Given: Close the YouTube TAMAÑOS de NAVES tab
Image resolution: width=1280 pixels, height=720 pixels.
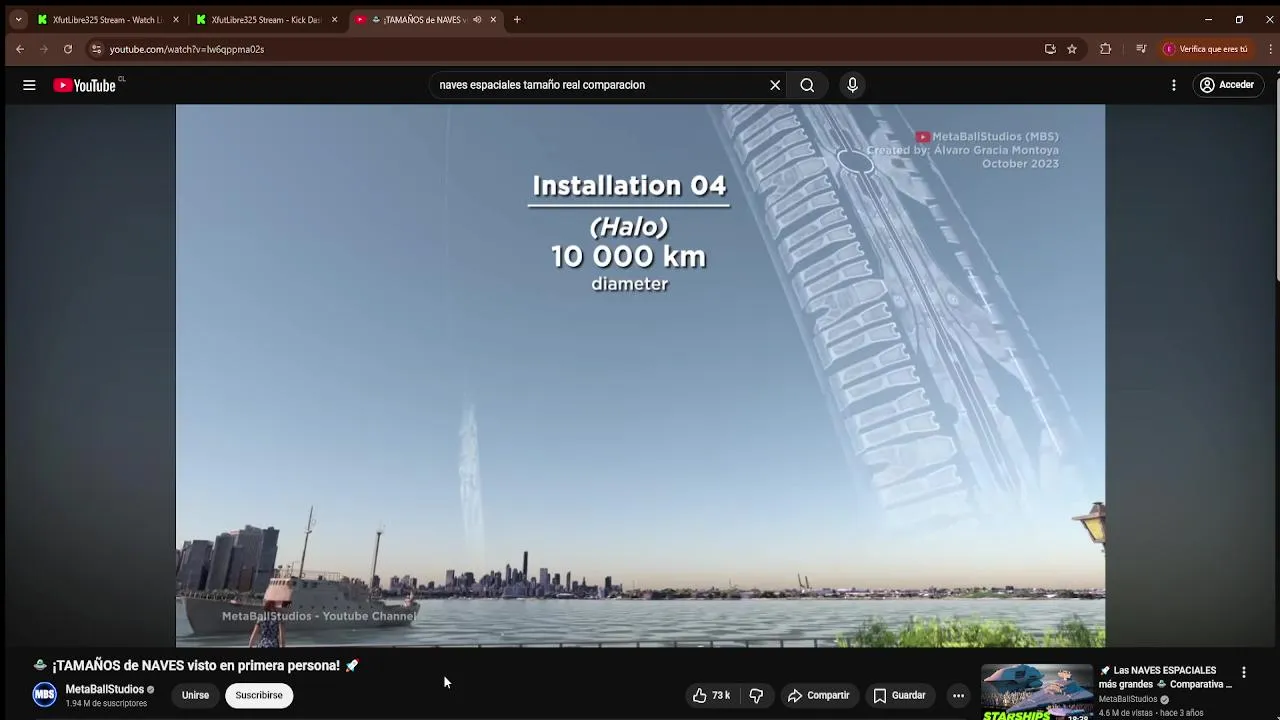Looking at the screenshot, I should pyautogui.click(x=493, y=19).
